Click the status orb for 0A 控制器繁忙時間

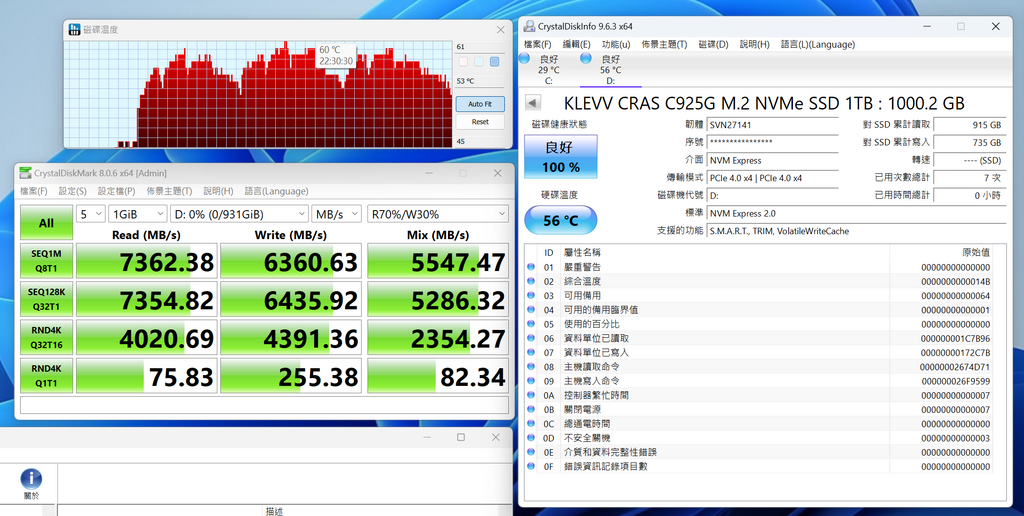click(x=531, y=395)
